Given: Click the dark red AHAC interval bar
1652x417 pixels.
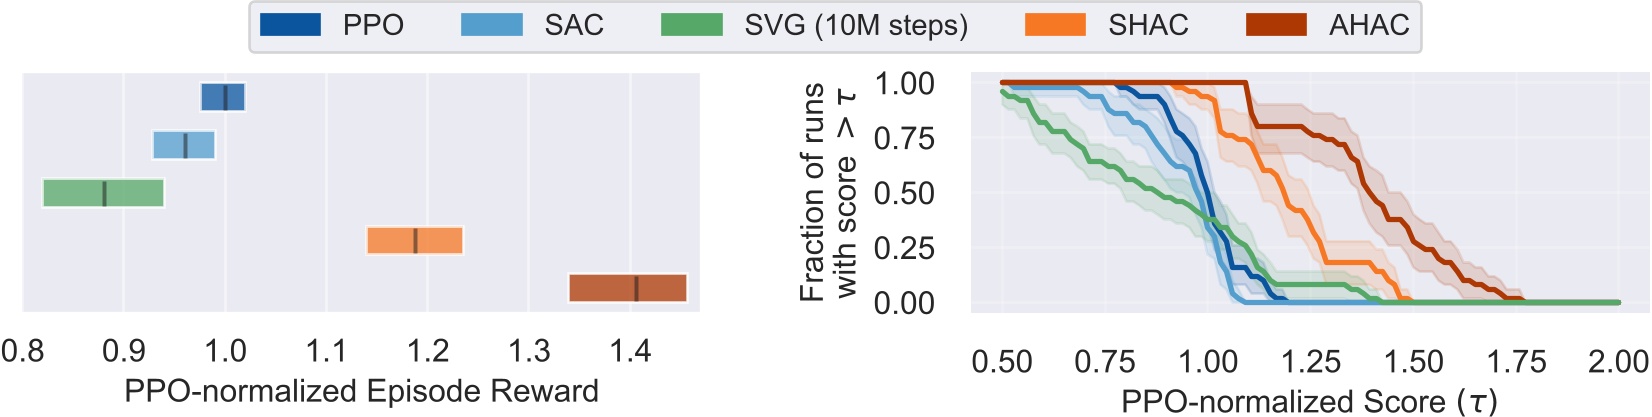Looking at the screenshot, I should (x=627, y=288).
